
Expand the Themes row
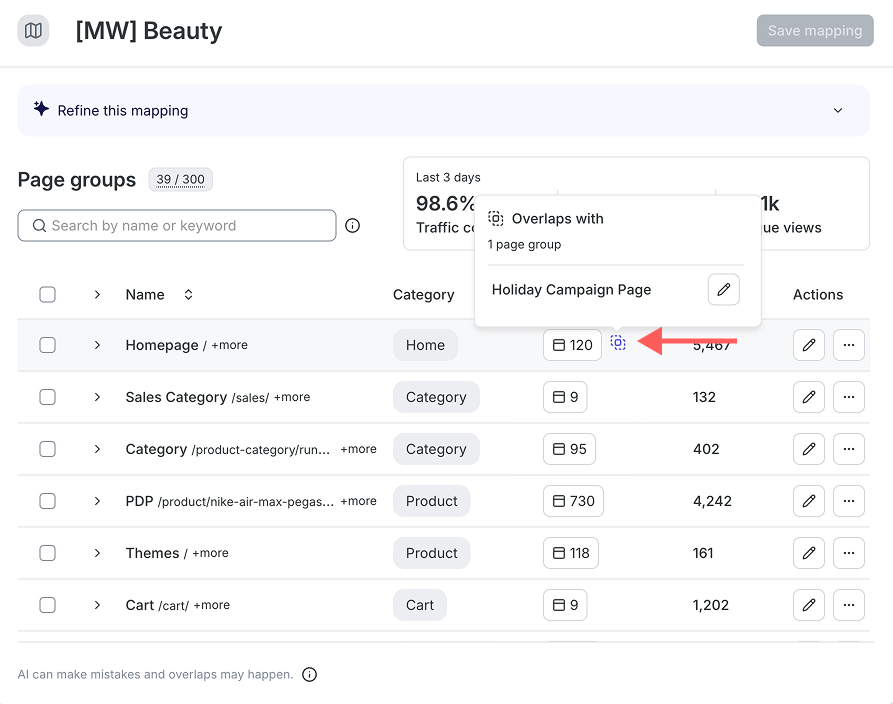tap(97, 552)
